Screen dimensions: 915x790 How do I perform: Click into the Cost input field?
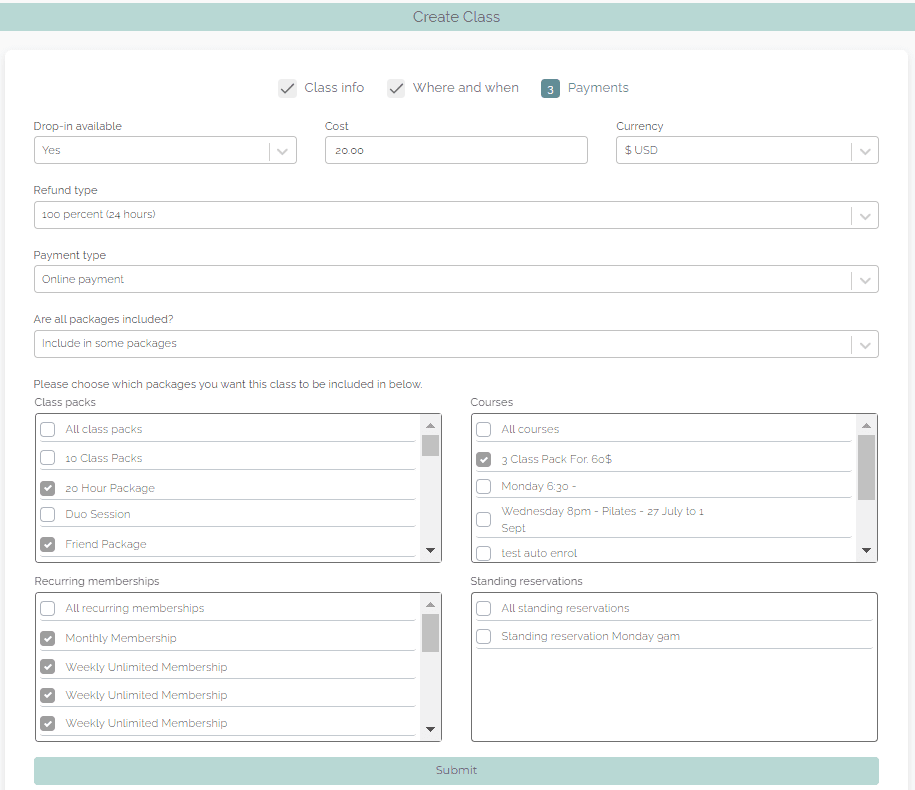(x=455, y=150)
